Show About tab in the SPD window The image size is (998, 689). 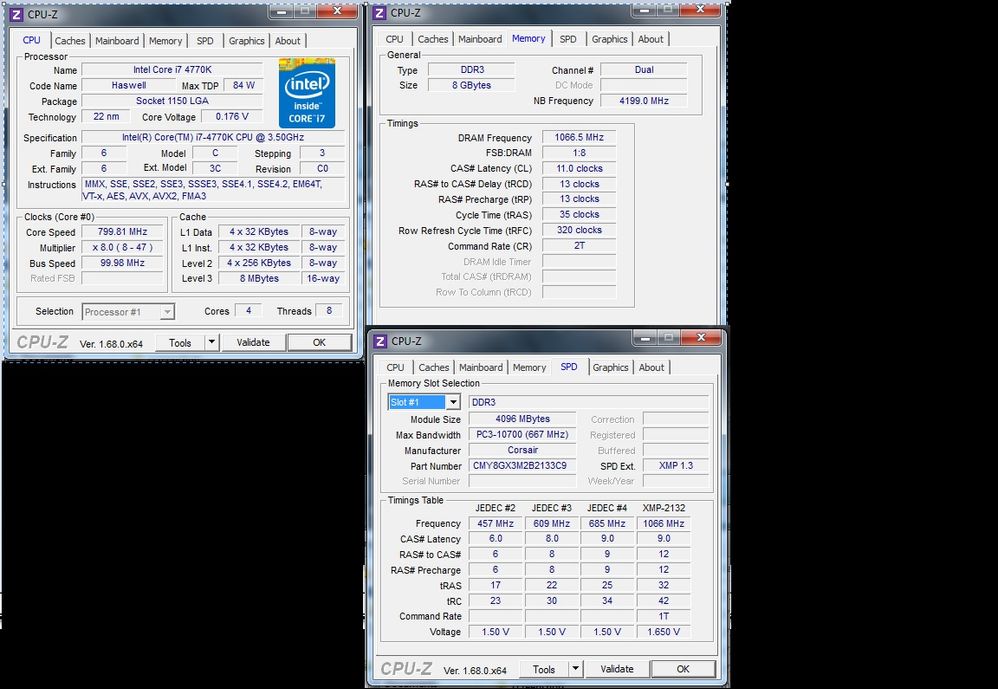[651, 367]
